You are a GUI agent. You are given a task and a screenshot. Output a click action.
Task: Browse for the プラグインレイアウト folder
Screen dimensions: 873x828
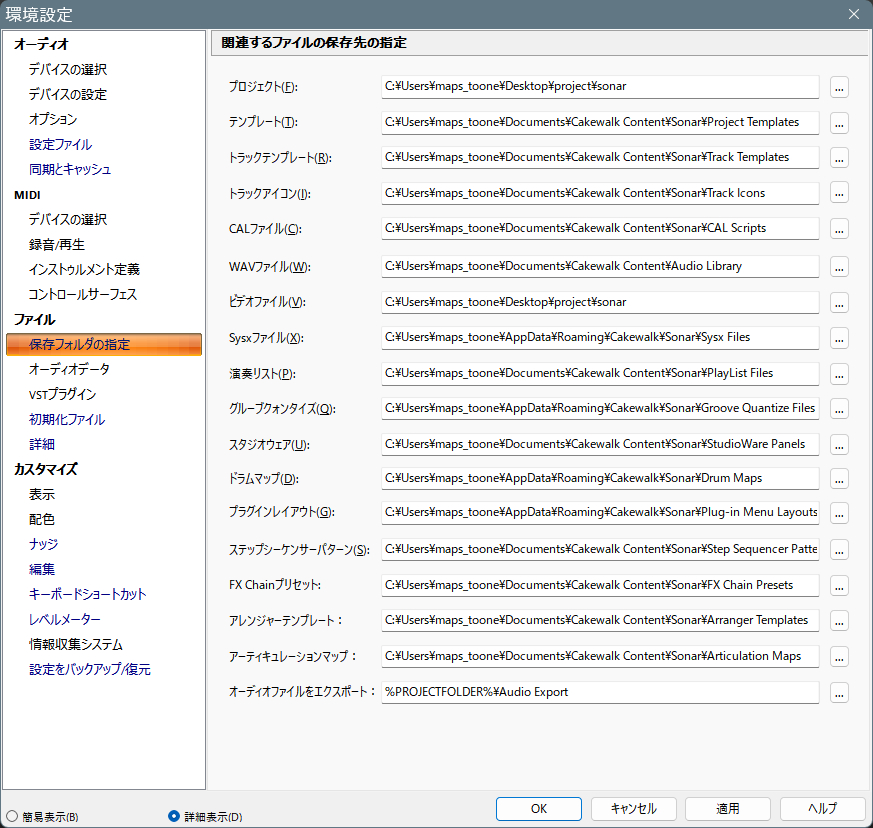tap(839, 513)
